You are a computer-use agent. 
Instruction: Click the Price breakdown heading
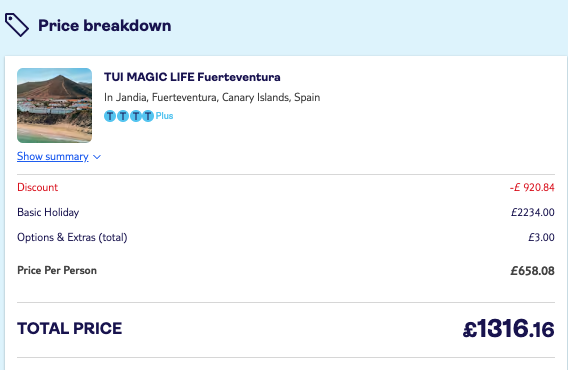point(105,25)
